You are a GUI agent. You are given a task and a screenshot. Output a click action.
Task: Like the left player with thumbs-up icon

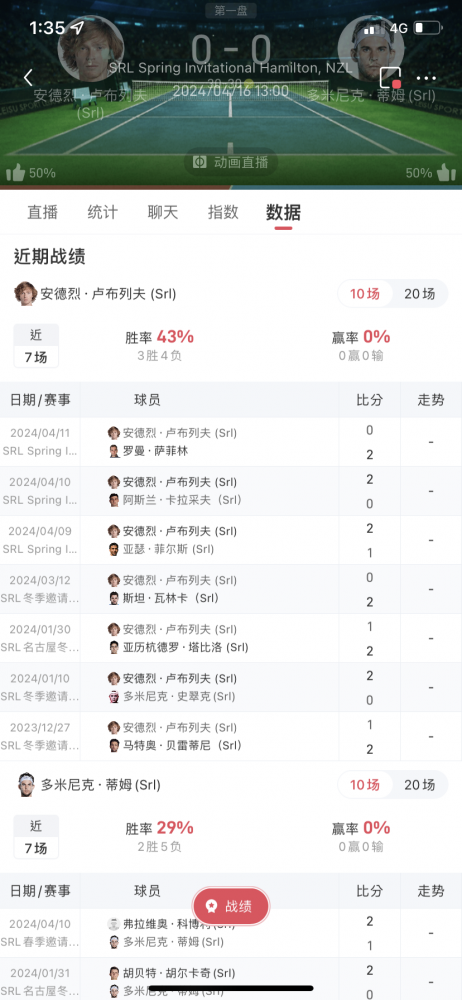click(16, 172)
